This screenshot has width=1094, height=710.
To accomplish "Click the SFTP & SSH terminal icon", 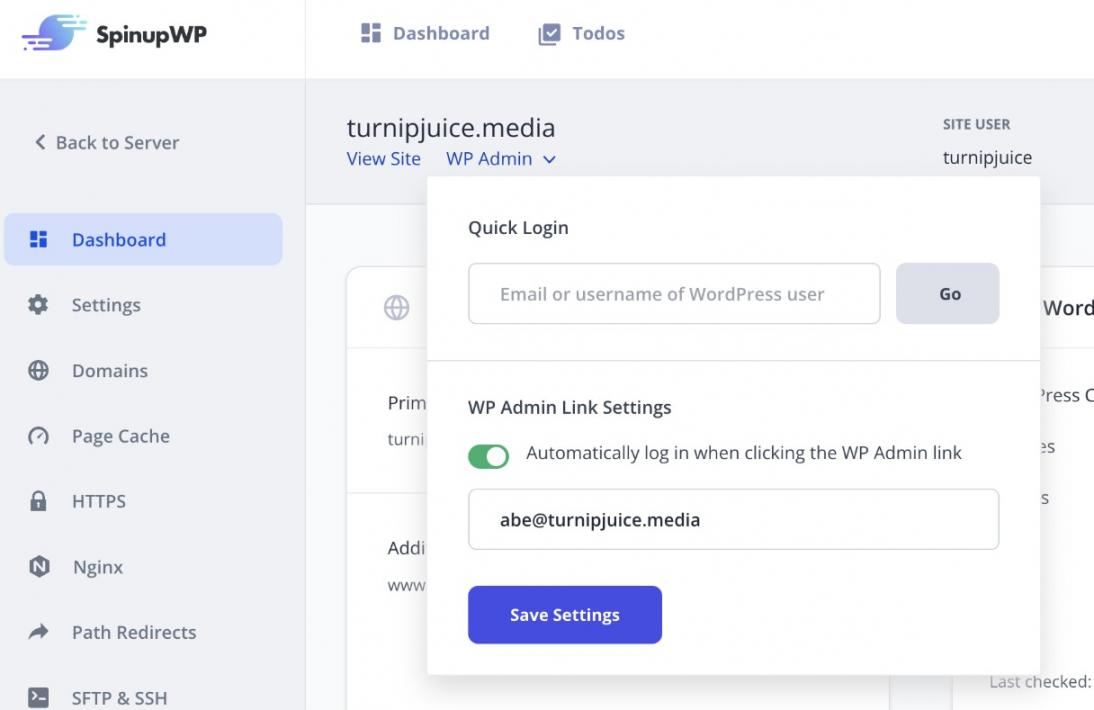I will [38, 697].
